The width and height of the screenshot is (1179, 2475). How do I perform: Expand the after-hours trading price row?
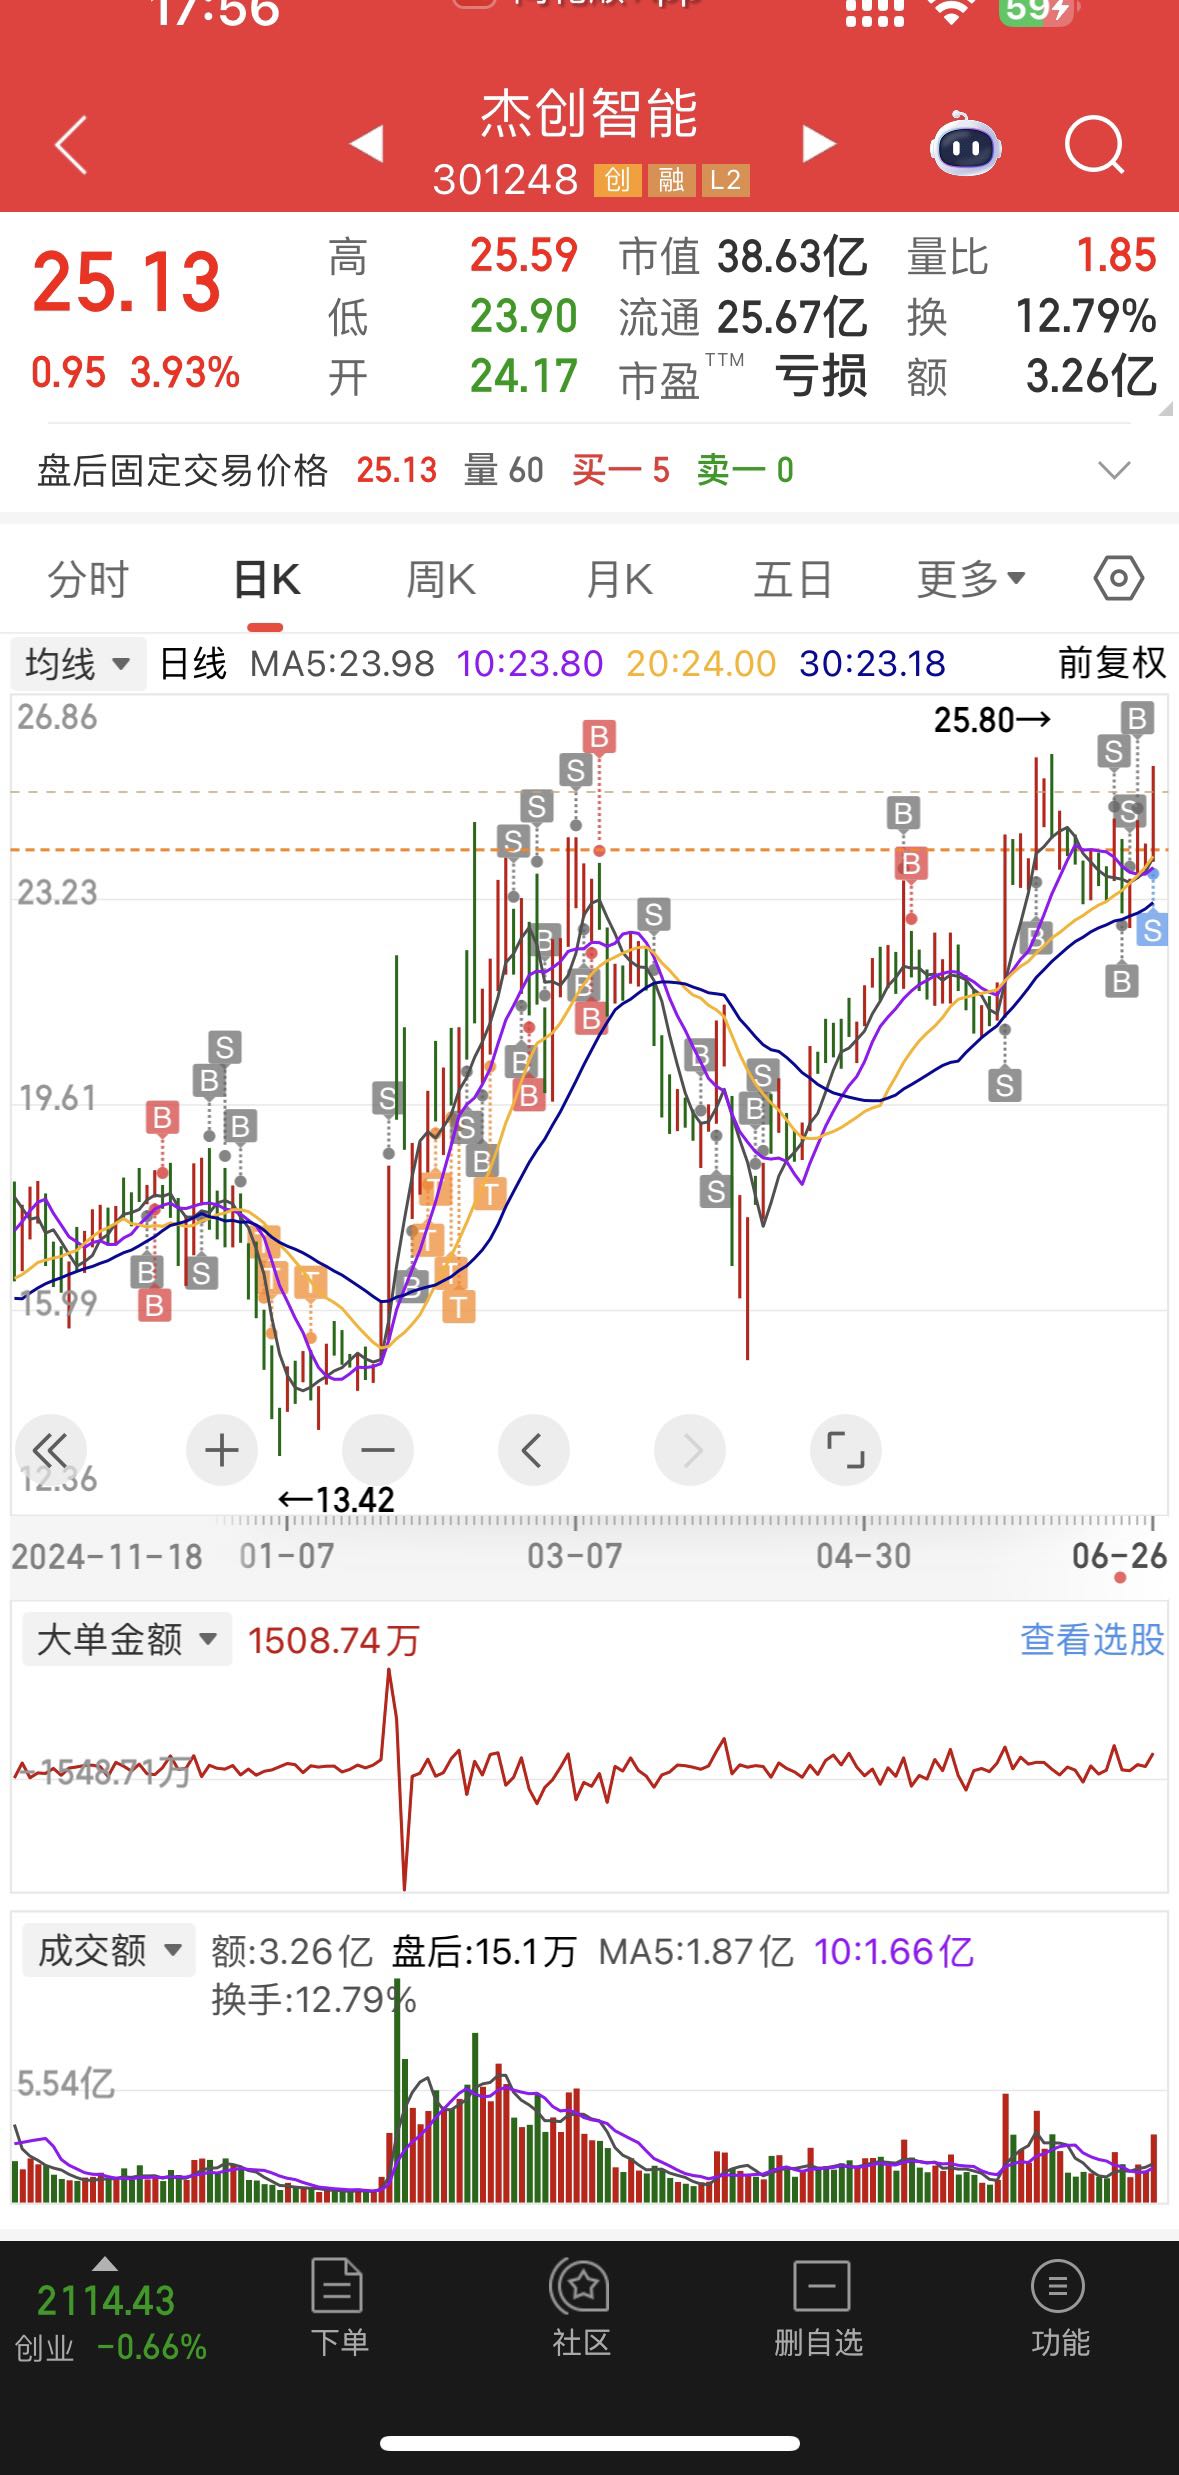(1114, 470)
